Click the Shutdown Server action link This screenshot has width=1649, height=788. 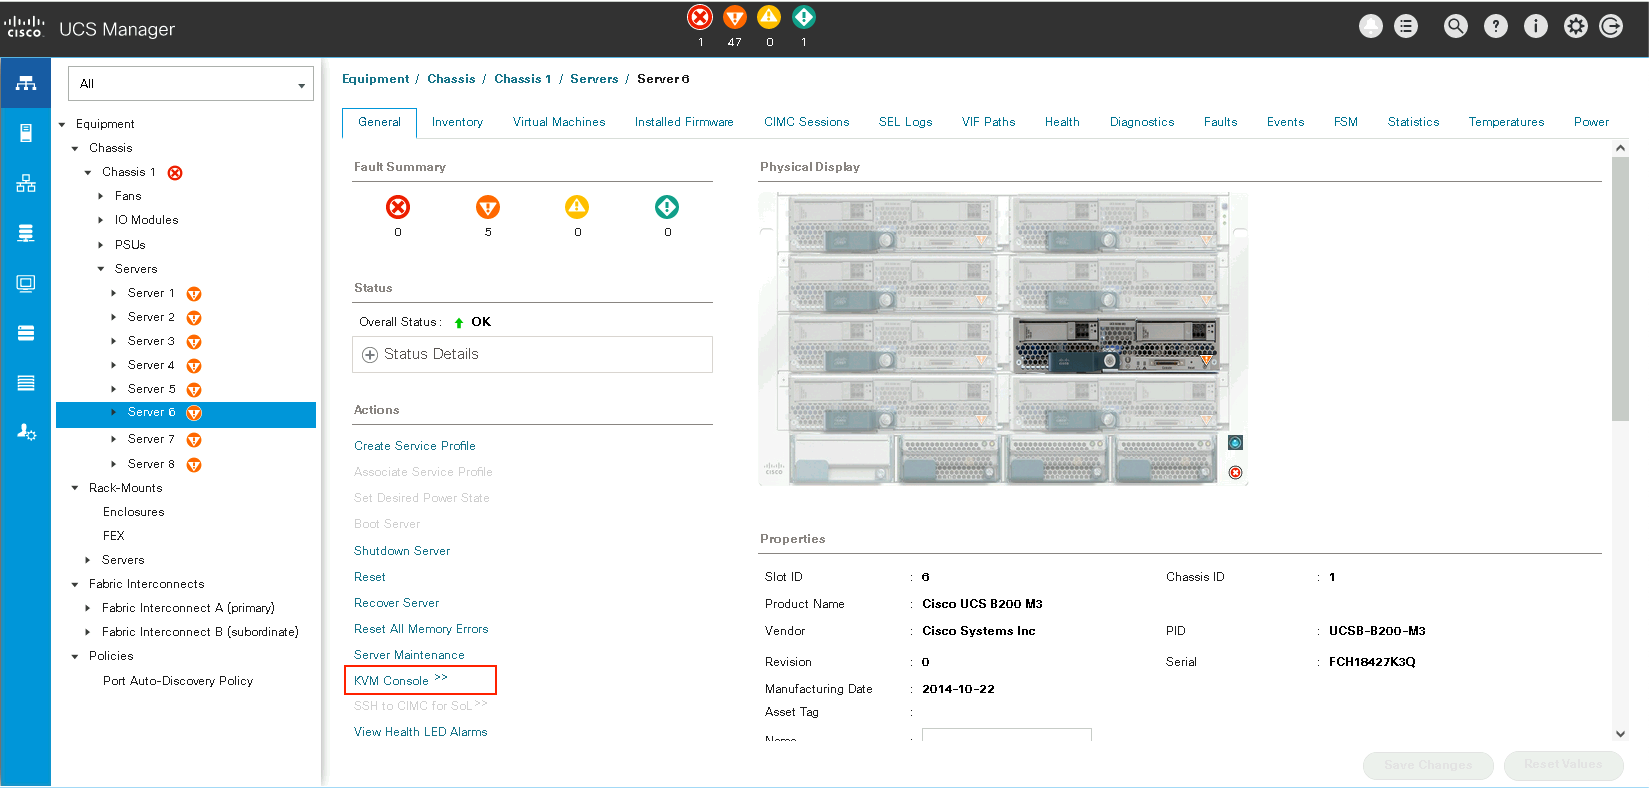tap(402, 551)
